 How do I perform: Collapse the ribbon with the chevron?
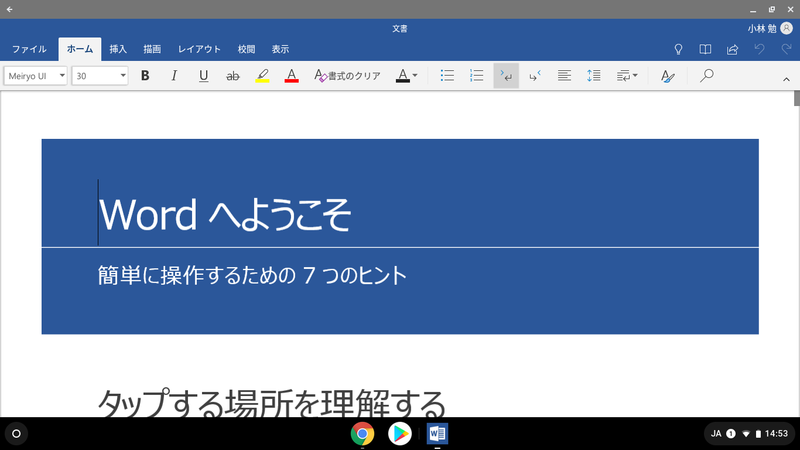(786, 79)
